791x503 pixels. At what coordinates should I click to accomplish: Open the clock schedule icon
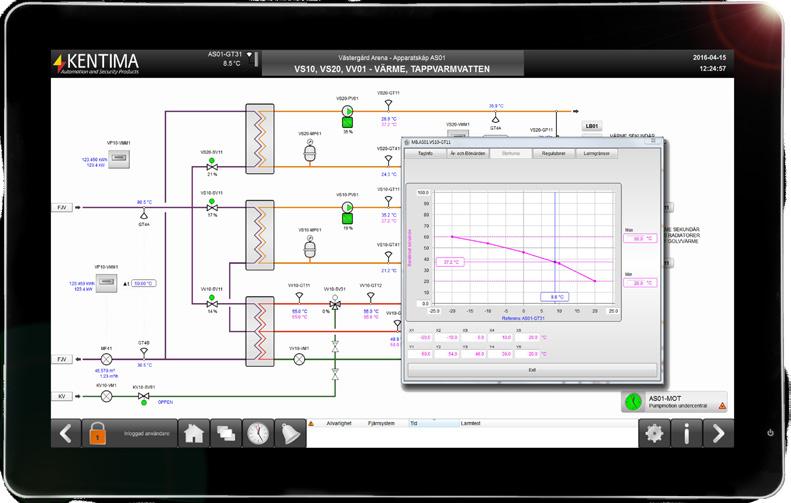click(258, 433)
